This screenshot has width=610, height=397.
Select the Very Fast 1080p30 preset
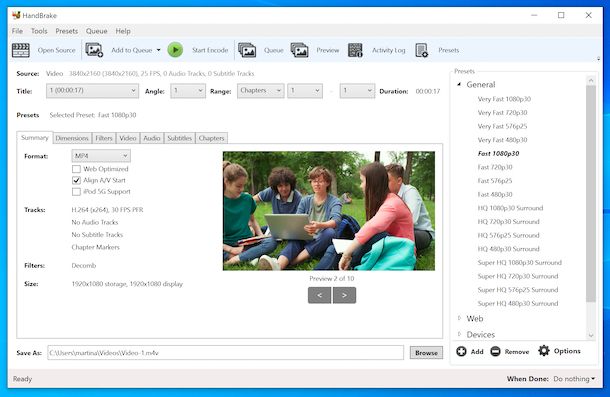pyautogui.click(x=504, y=99)
